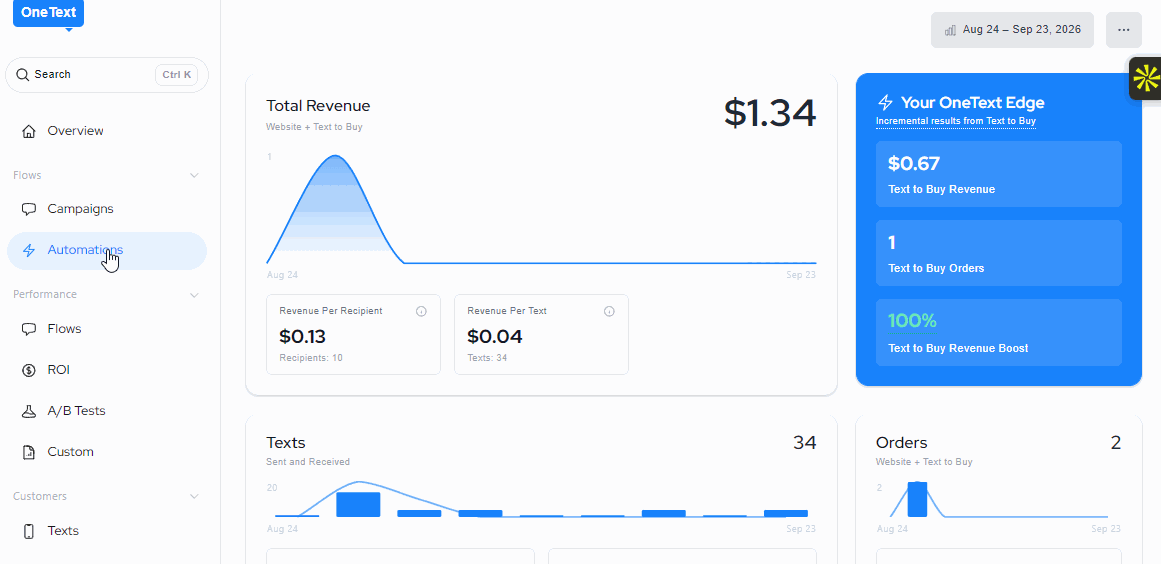
Task: Click the A/B Tests flask icon
Action: (x=29, y=411)
